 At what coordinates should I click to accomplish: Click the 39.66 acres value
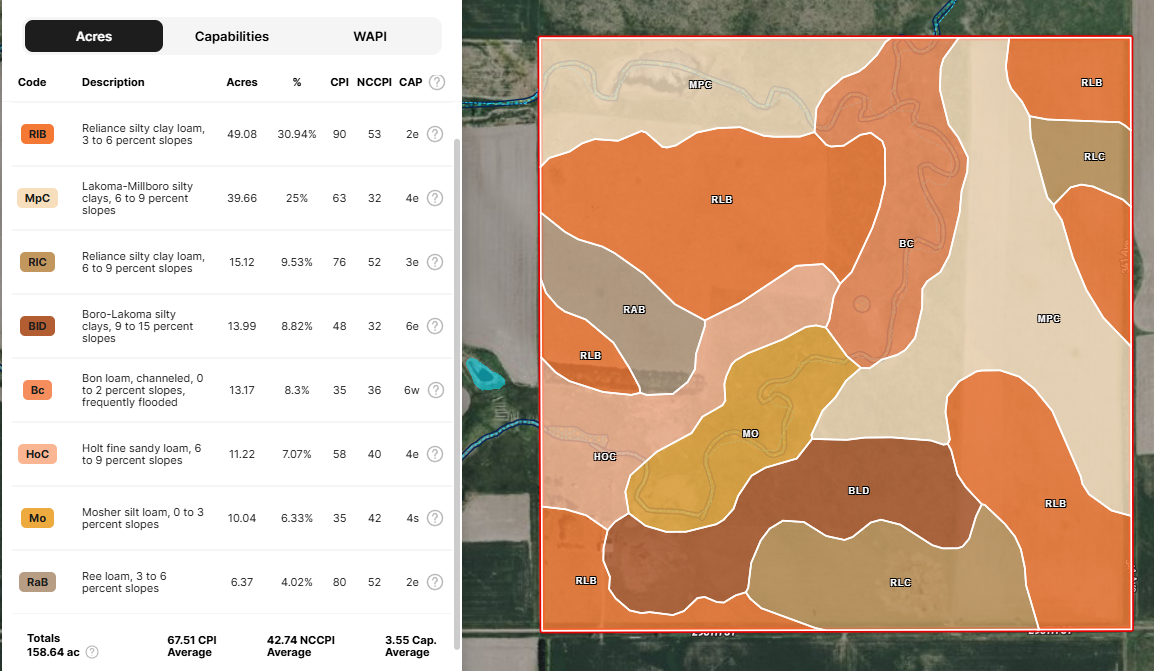[242, 198]
